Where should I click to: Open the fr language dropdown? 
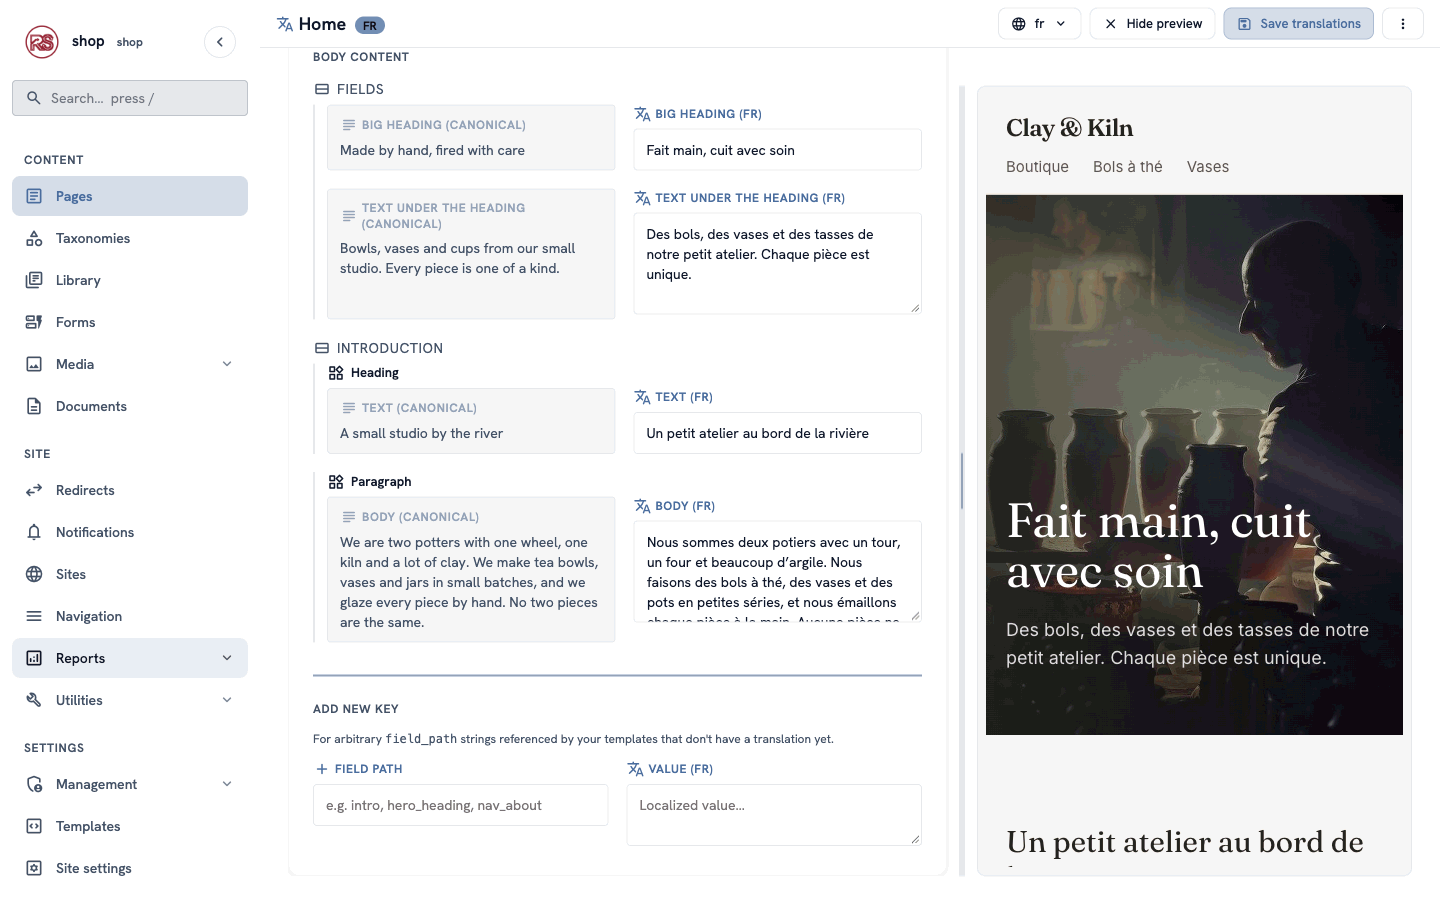tap(1039, 24)
